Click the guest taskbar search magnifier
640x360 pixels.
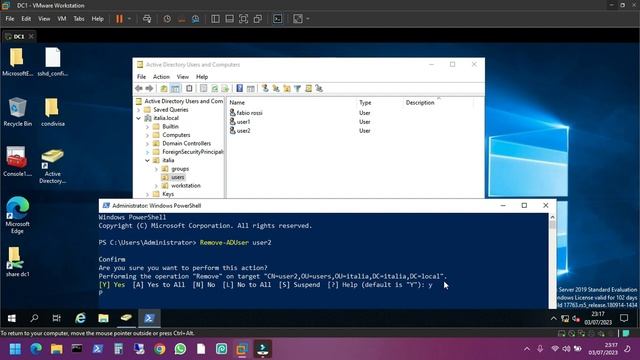click(x=34, y=318)
